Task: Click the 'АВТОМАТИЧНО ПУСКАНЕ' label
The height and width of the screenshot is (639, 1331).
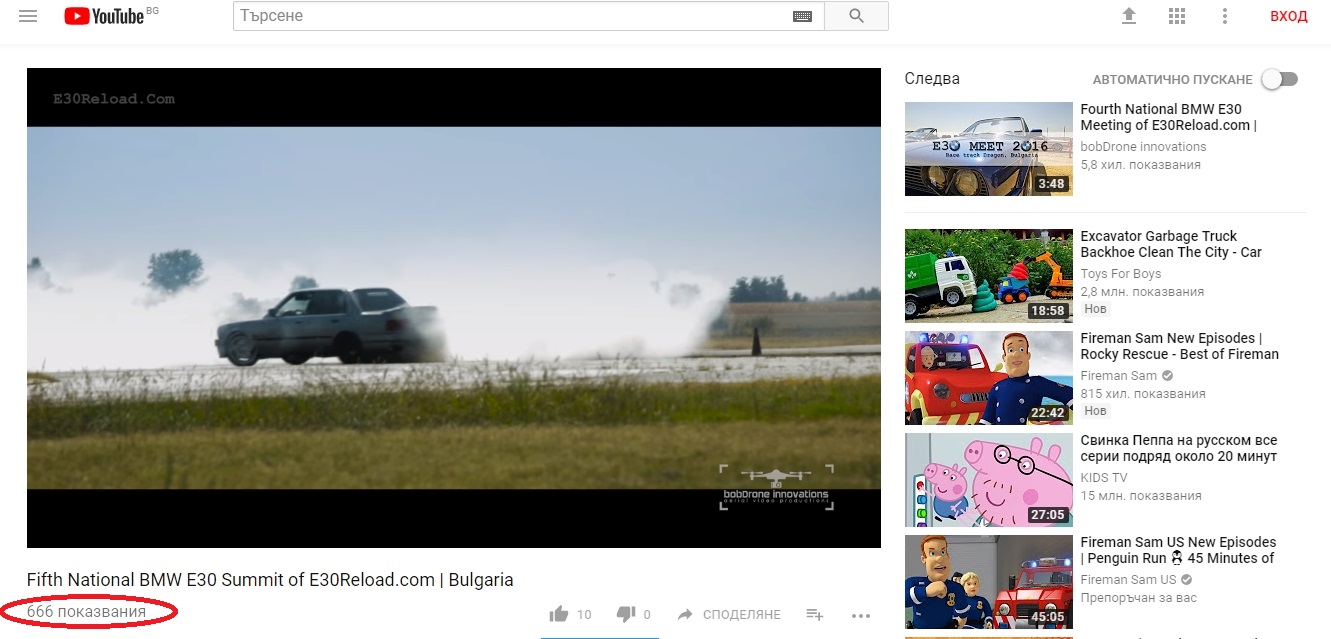Action: (x=1172, y=79)
